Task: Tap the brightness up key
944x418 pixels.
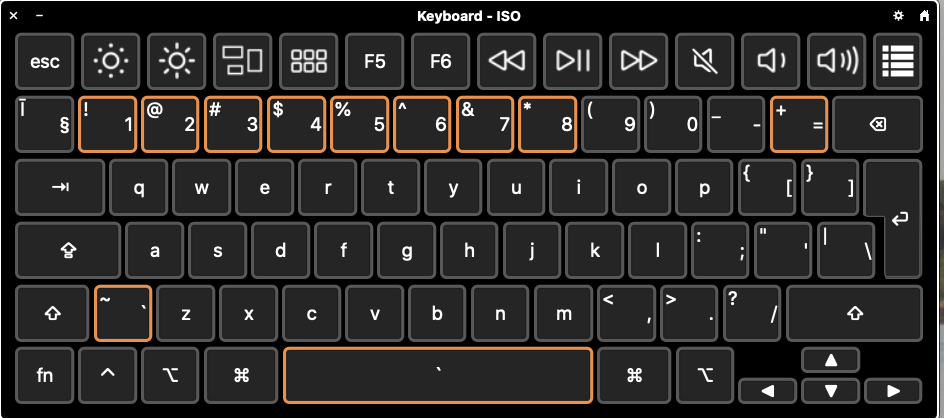Action: pyautogui.click(x=176, y=61)
